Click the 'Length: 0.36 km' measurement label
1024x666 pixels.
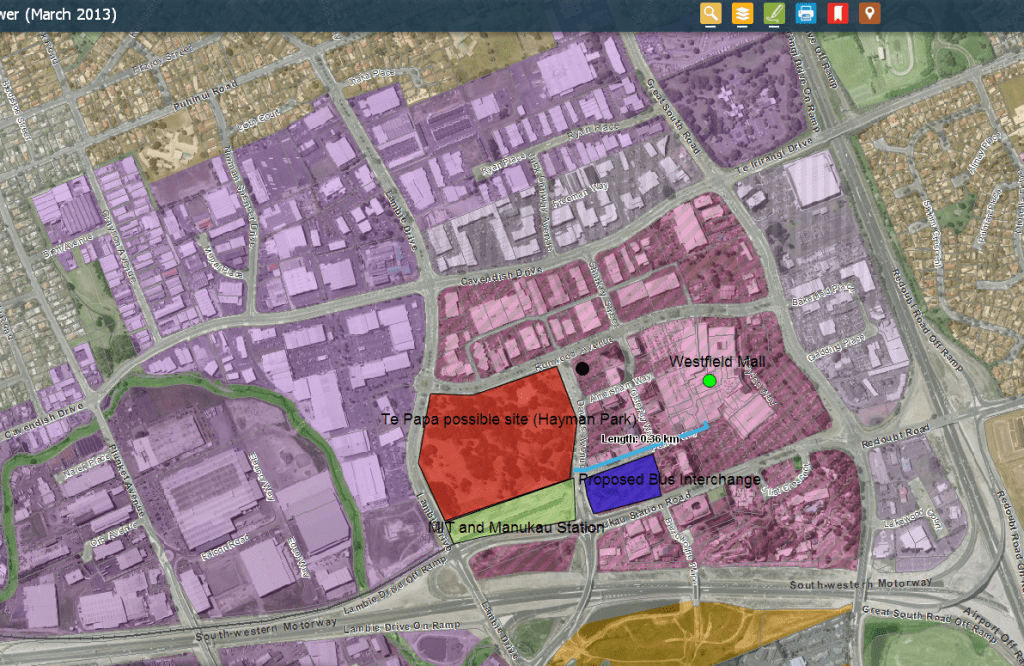coord(640,439)
